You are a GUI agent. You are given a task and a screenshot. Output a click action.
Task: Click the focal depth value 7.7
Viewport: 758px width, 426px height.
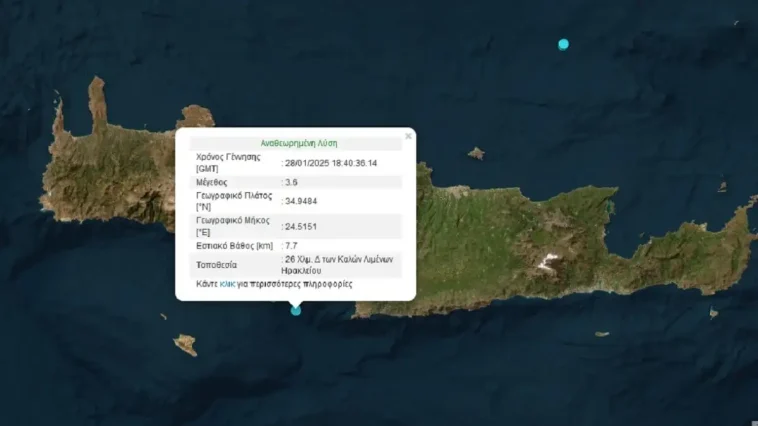pyautogui.click(x=293, y=245)
